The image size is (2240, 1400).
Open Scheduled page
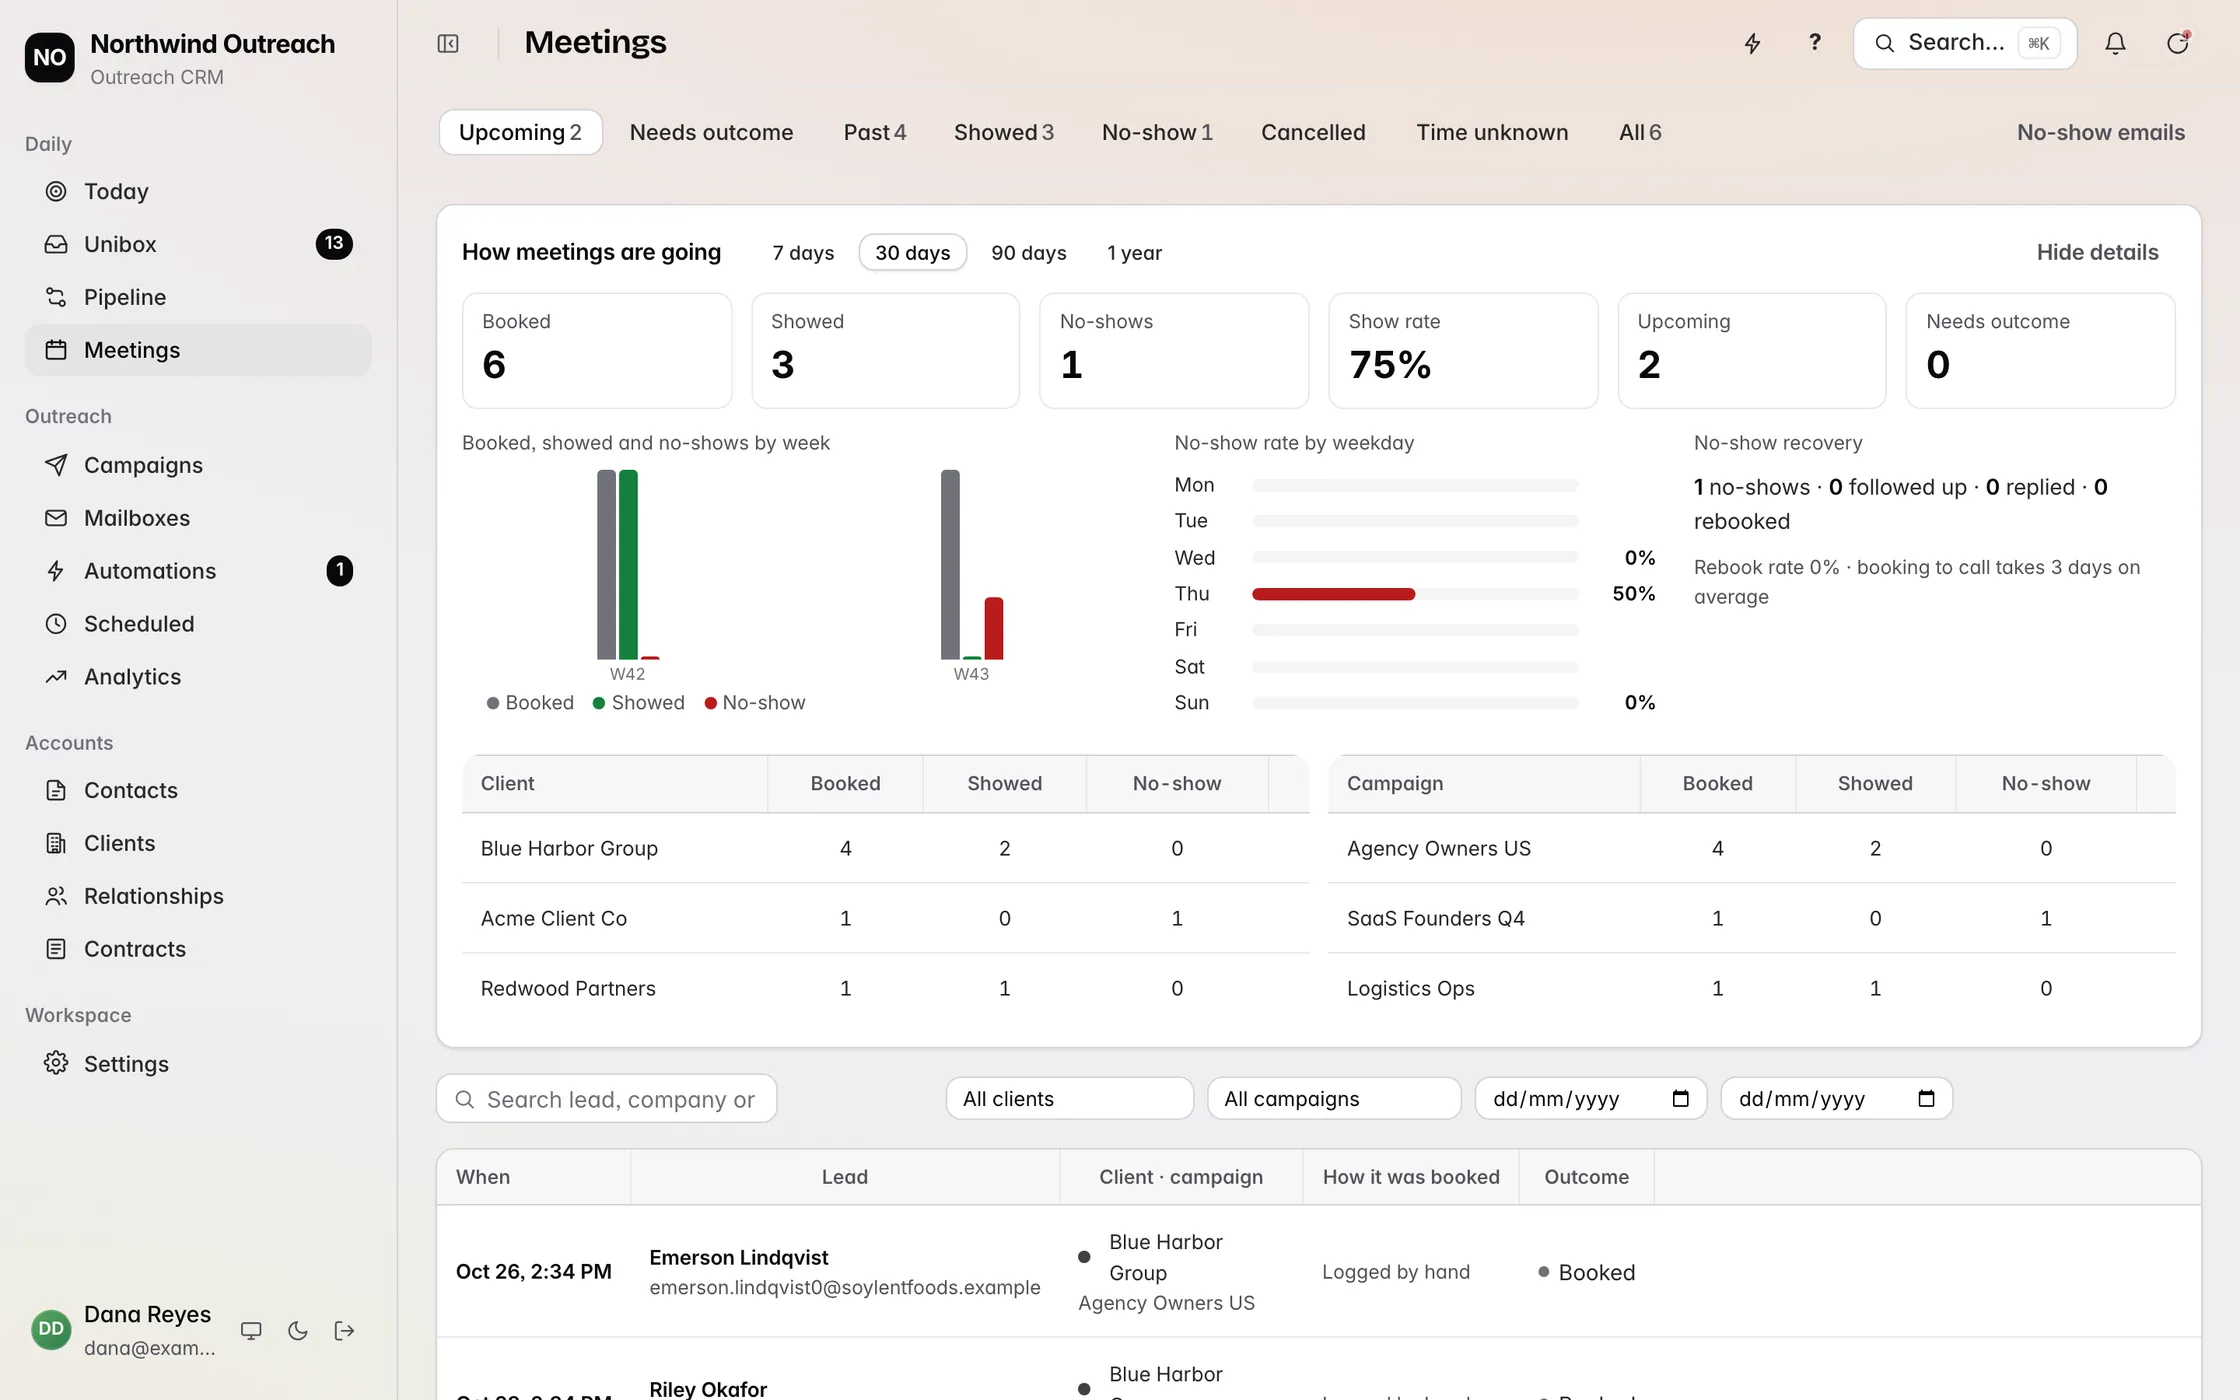pos(198,624)
